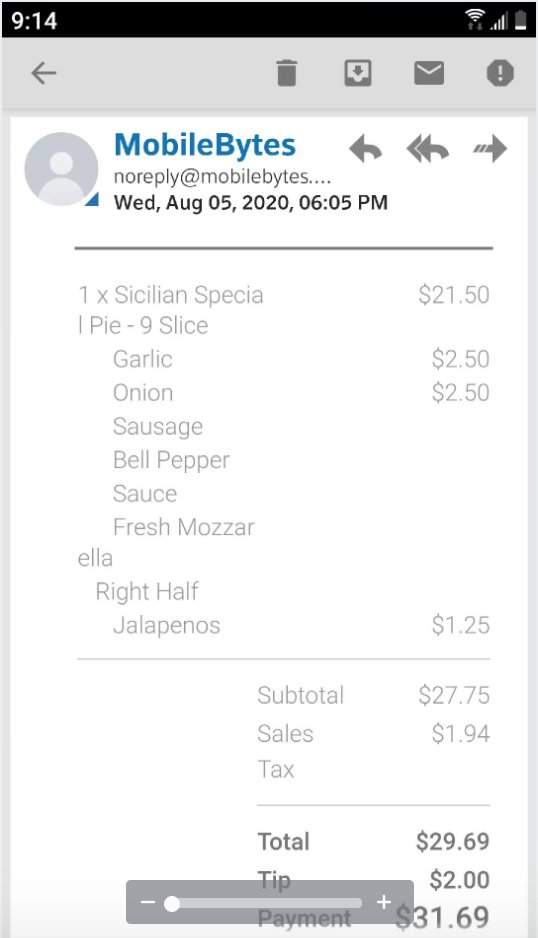The width and height of the screenshot is (538, 938).
Task: Select the Sicilian Special Pie line item
Action: [284, 310]
